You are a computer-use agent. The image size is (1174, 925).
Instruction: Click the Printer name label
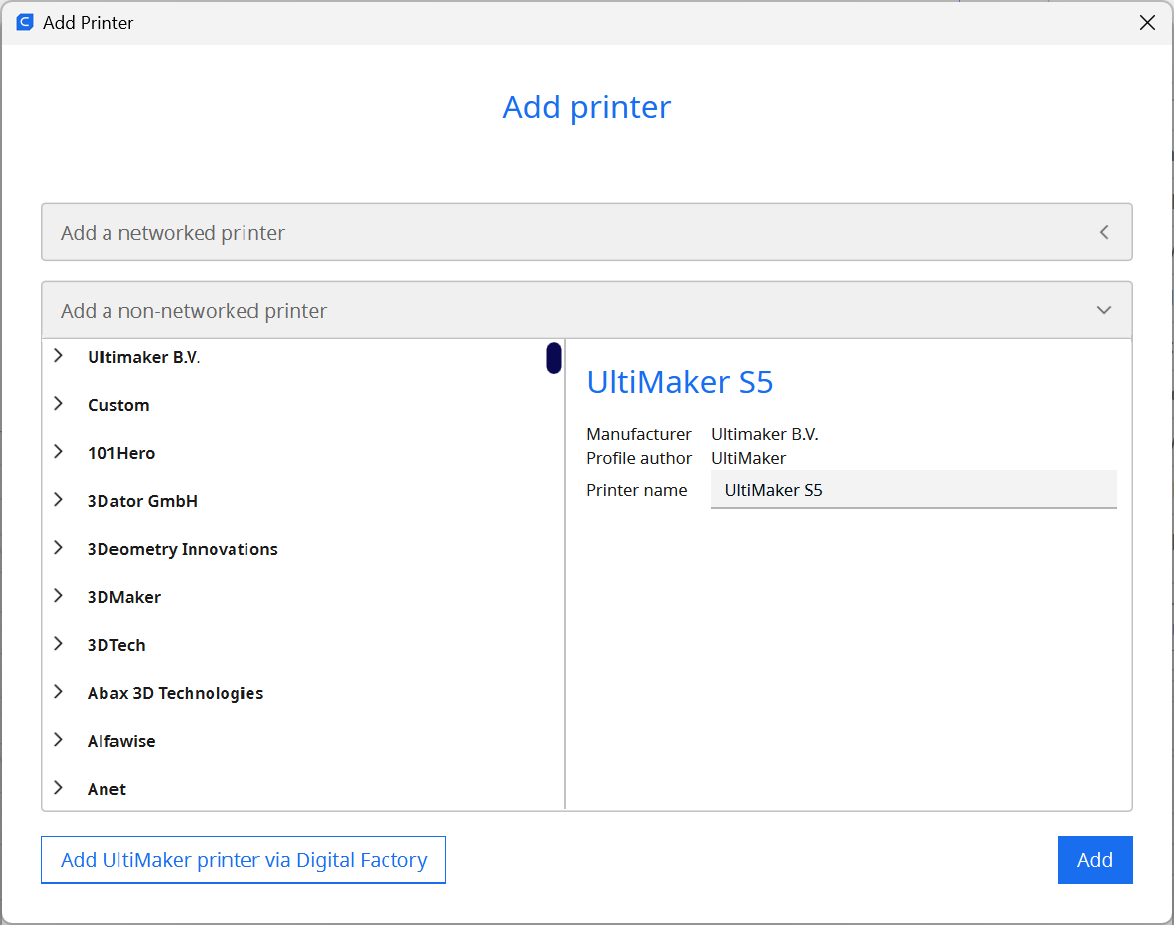click(x=636, y=491)
